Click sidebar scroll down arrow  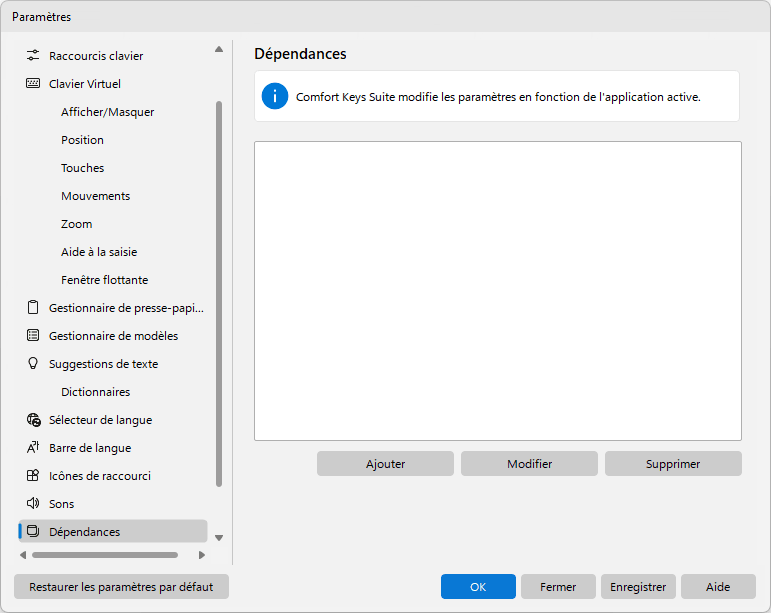[x=219, y=538]
